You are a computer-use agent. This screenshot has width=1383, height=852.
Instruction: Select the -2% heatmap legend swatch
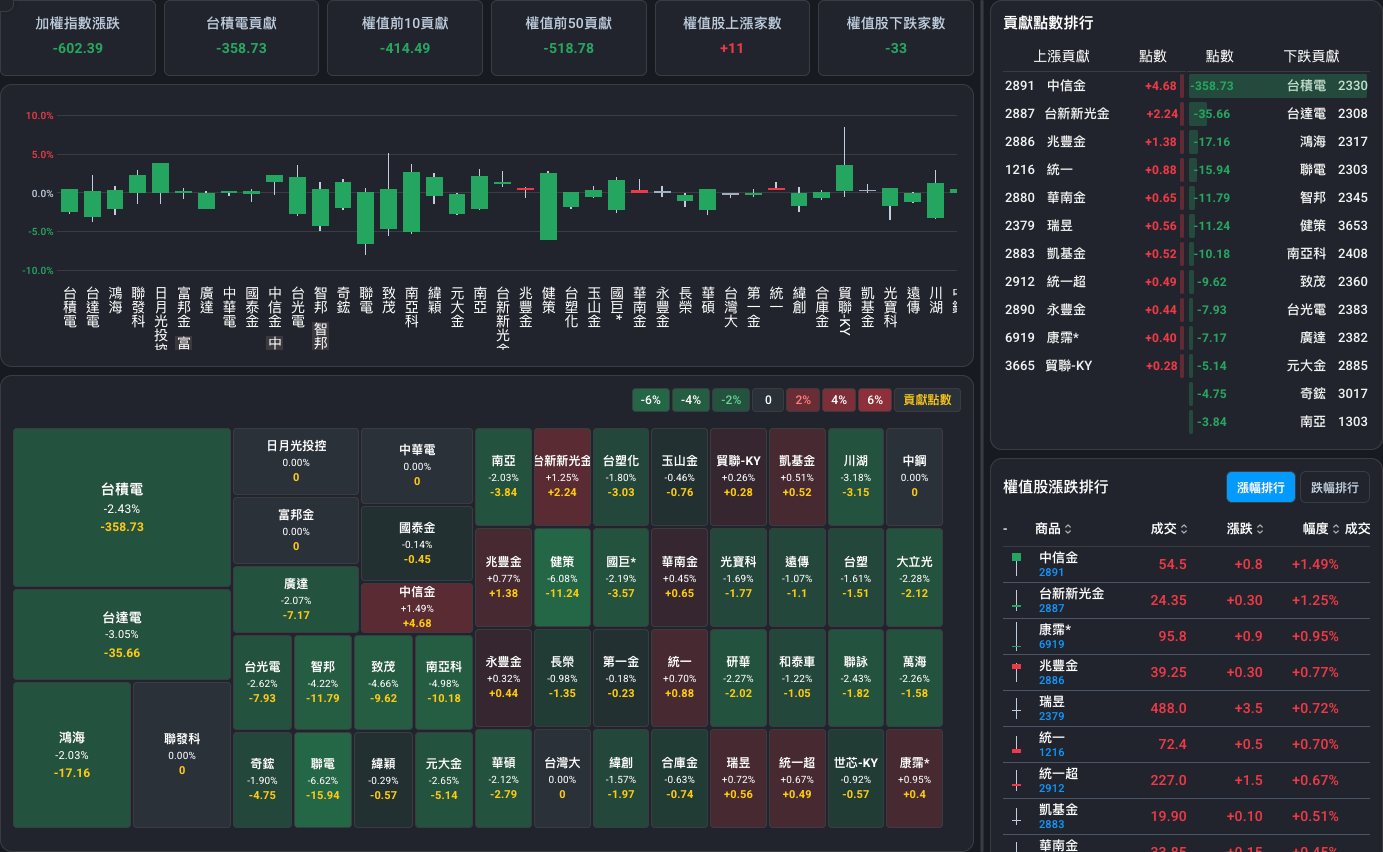(731, 400)
